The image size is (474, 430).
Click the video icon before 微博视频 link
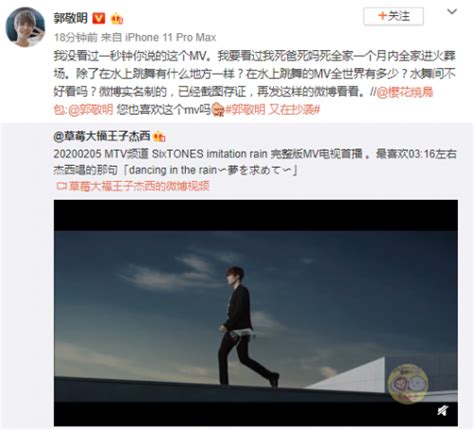coord(62,186)
